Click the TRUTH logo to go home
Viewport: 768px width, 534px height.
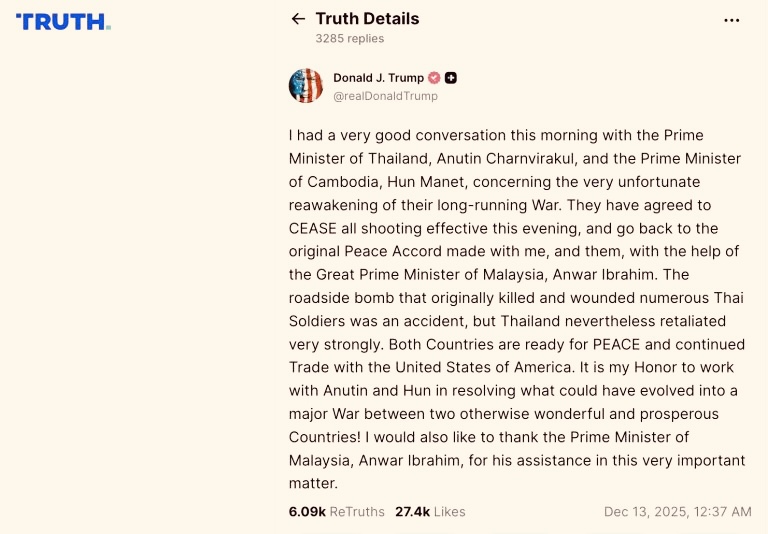(63, 21)
